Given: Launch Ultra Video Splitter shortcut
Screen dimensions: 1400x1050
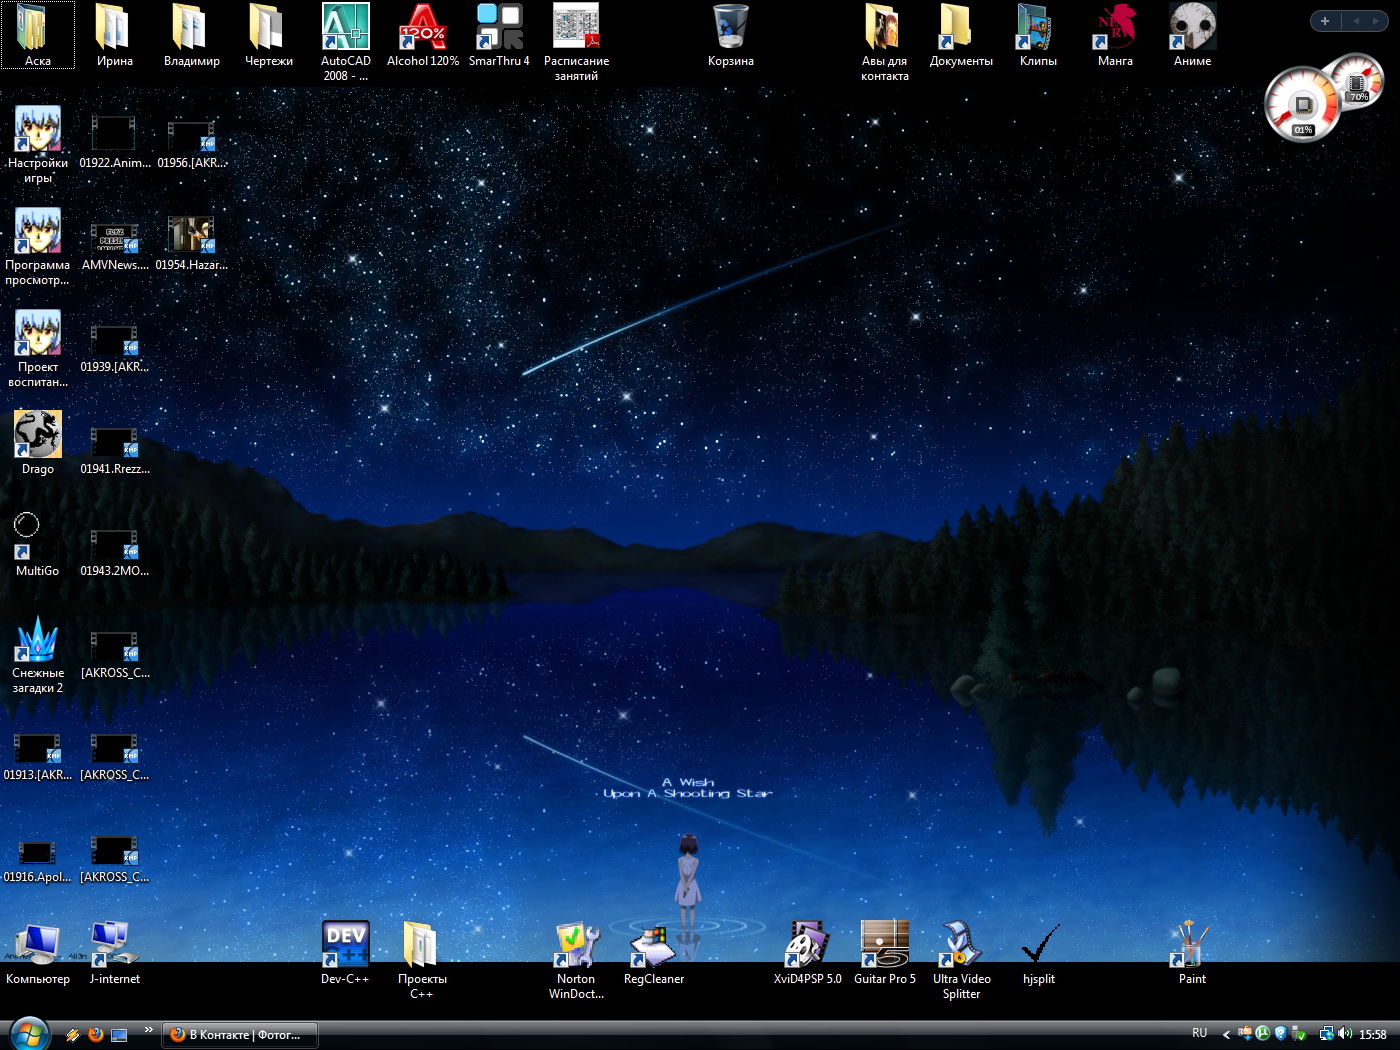Looking at the screenshot, I should [x=961, y=960].
